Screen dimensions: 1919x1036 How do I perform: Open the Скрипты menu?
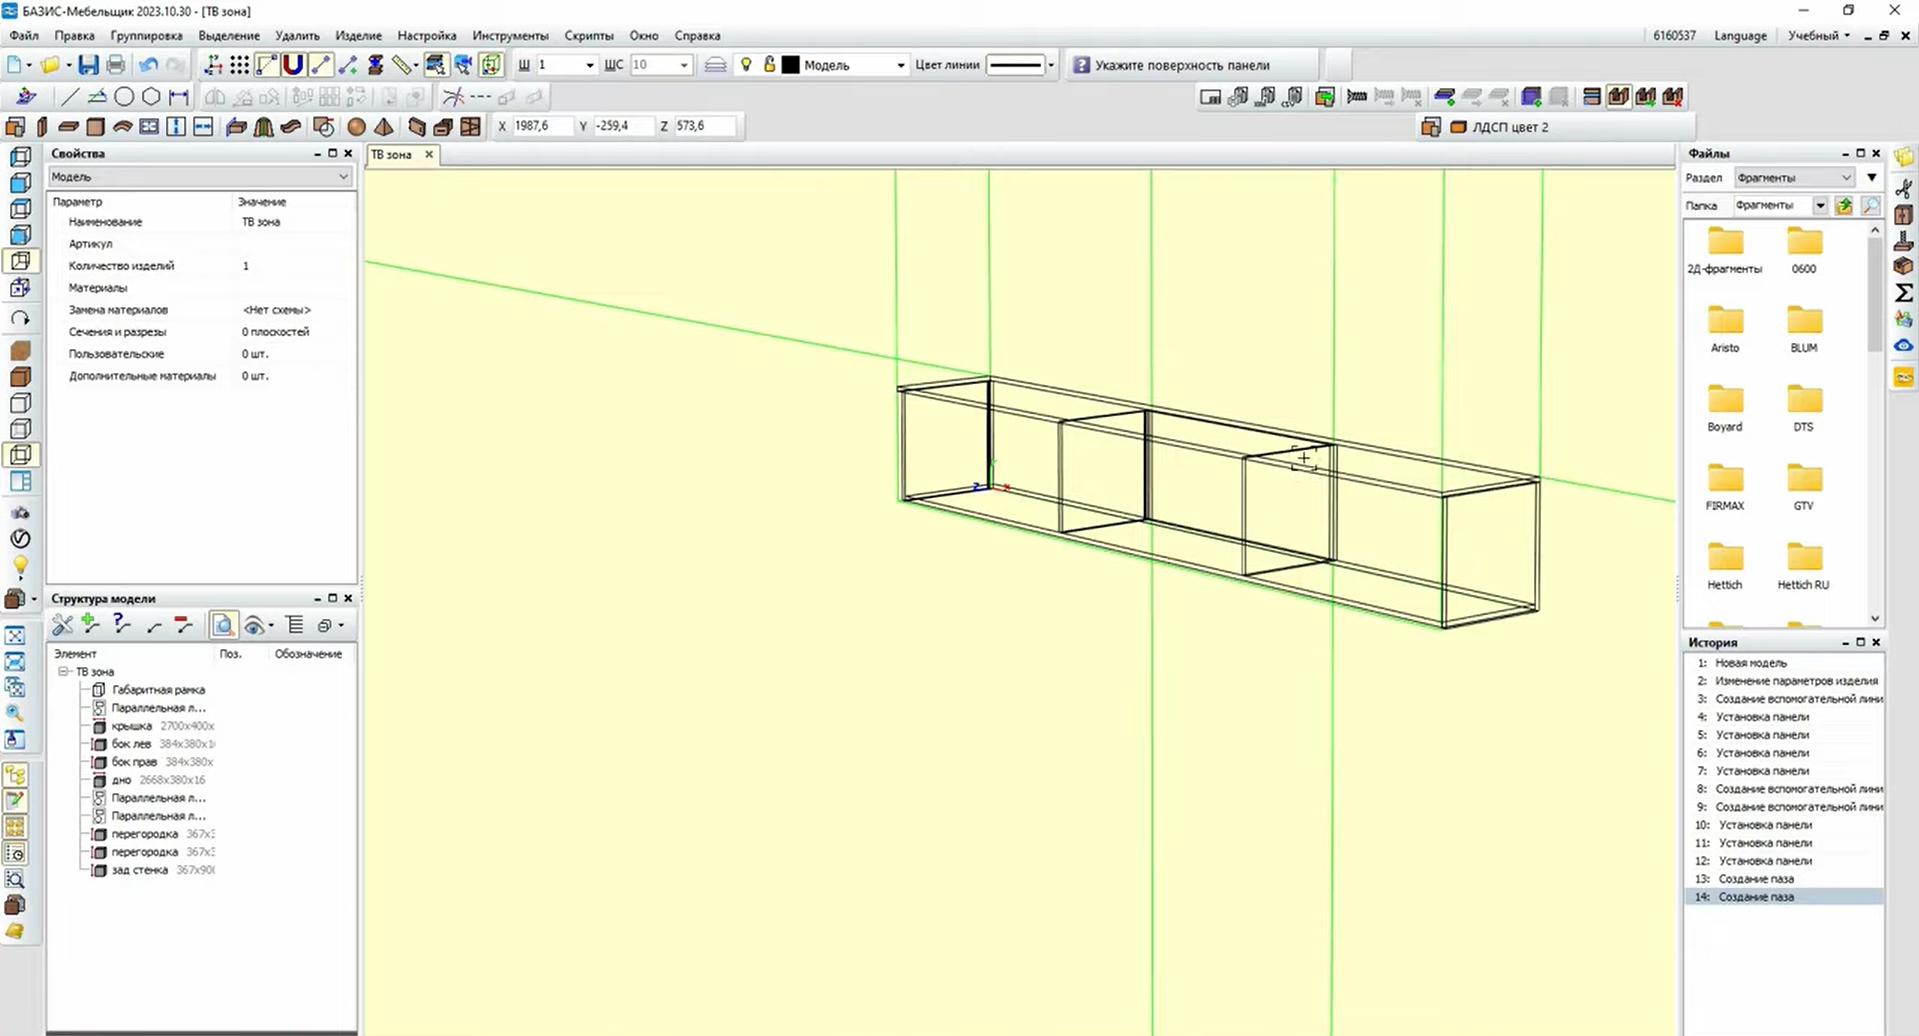589,35
